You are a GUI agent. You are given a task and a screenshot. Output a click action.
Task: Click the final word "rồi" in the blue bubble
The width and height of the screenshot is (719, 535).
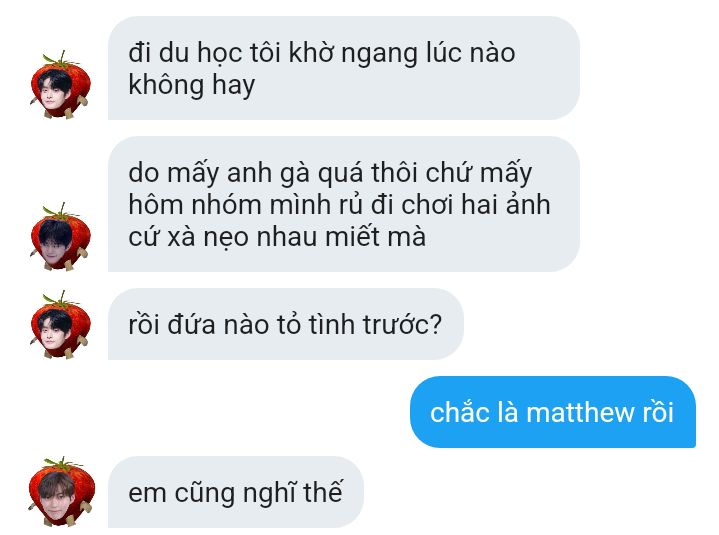(x=658, y=412)
